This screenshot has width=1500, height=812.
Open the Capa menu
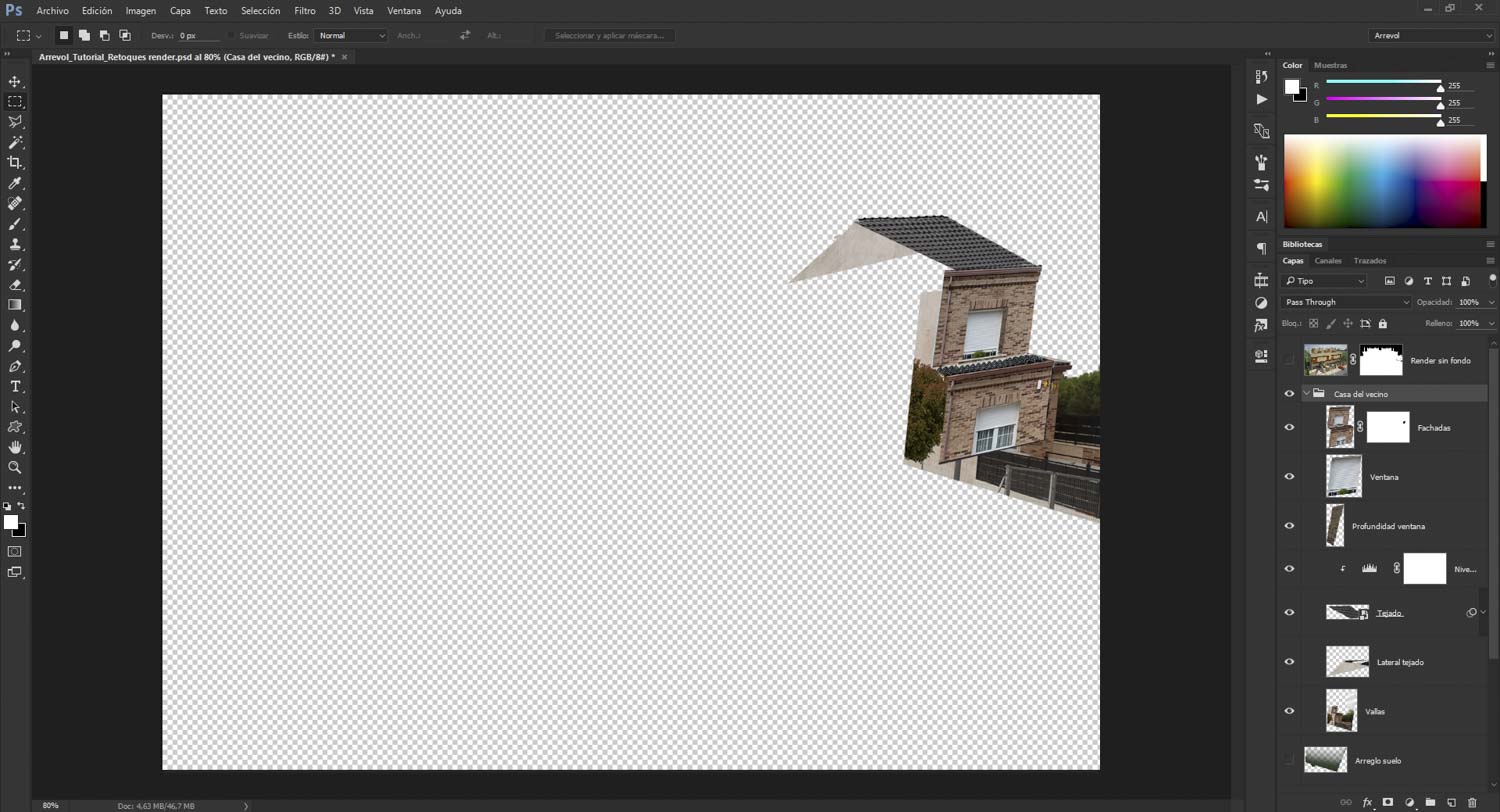(180, 11)
